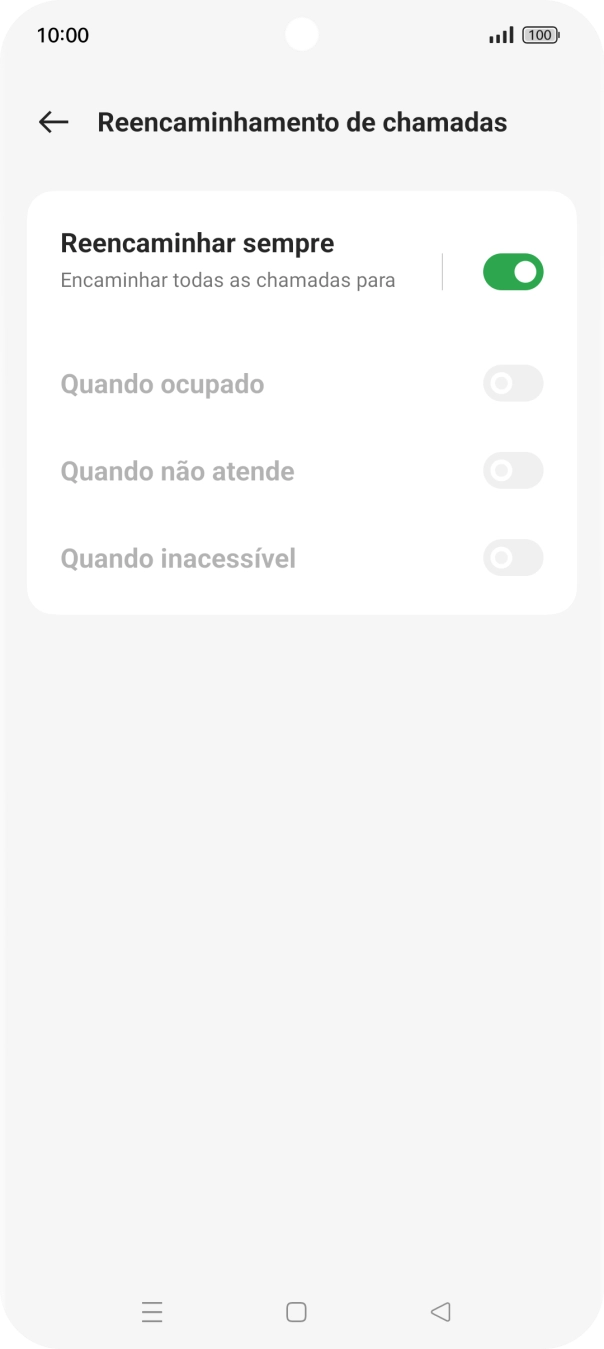This screenshot has width=604, height=1349.
Task: Open the Quando não atende entry
Action: click(x=176, y=470)
